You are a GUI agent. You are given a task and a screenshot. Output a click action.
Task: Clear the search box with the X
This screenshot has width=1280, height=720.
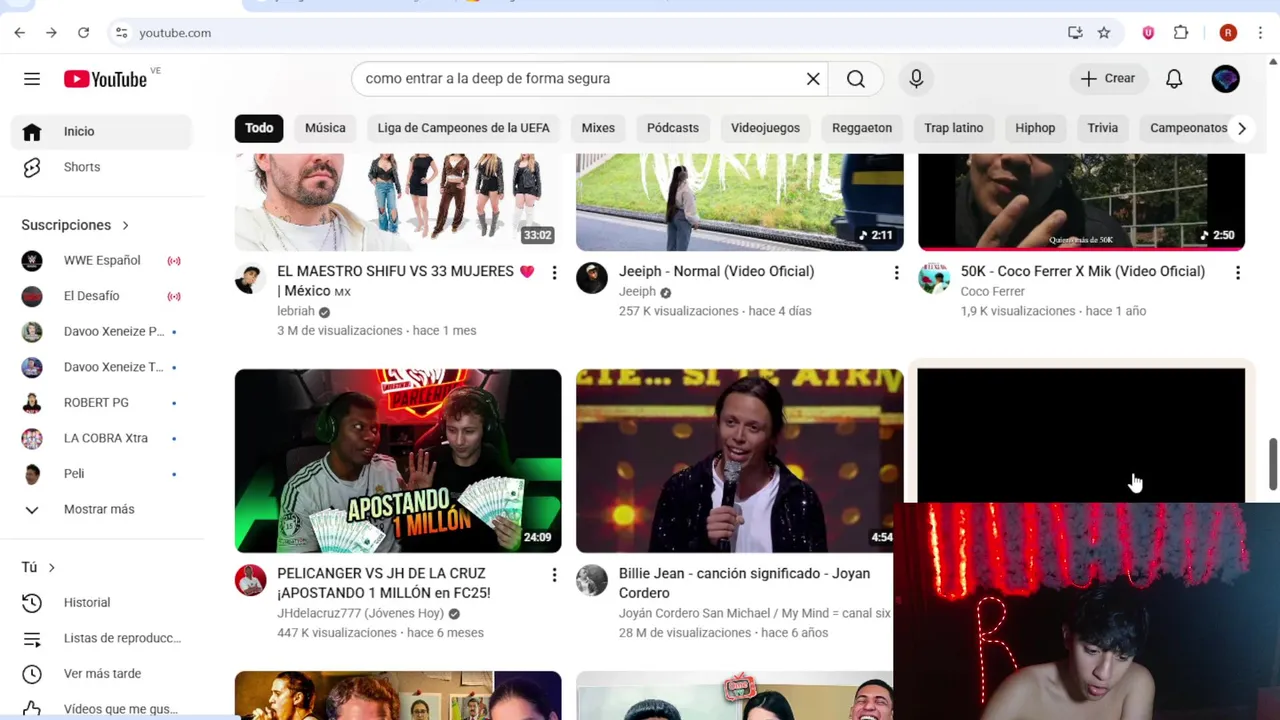813,79
